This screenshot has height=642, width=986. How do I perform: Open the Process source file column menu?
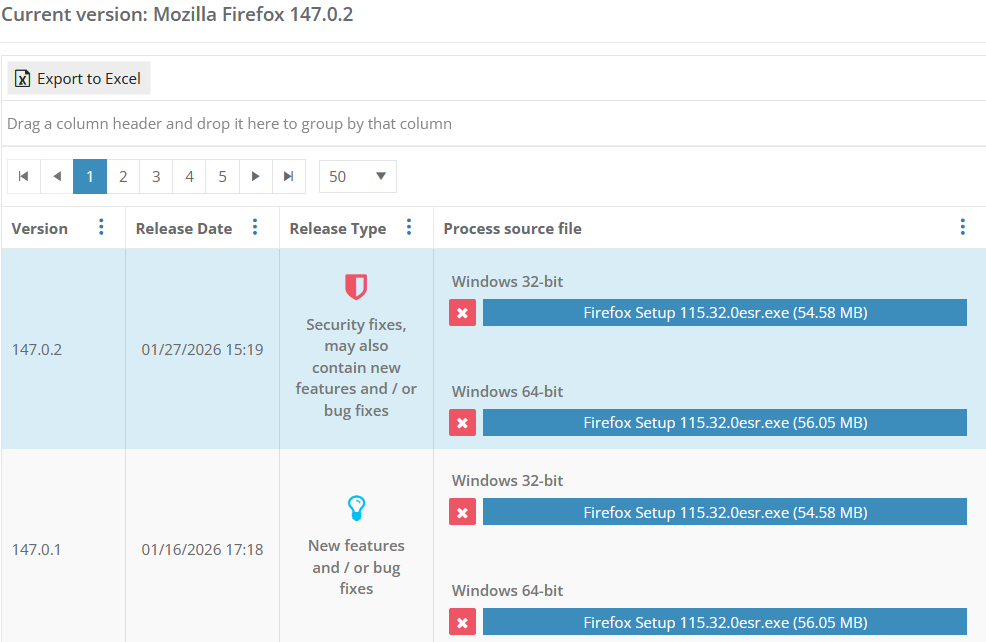point(962,227)
